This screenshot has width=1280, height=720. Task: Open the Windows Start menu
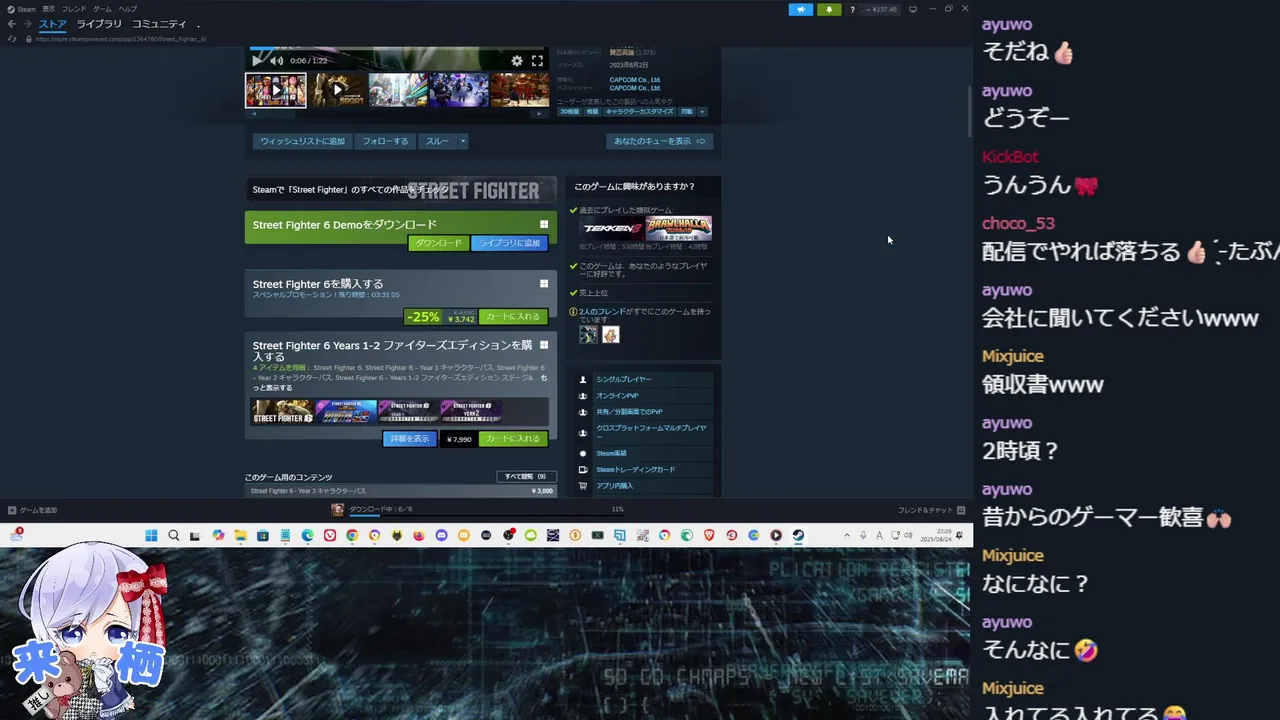[x=151, y=536]
